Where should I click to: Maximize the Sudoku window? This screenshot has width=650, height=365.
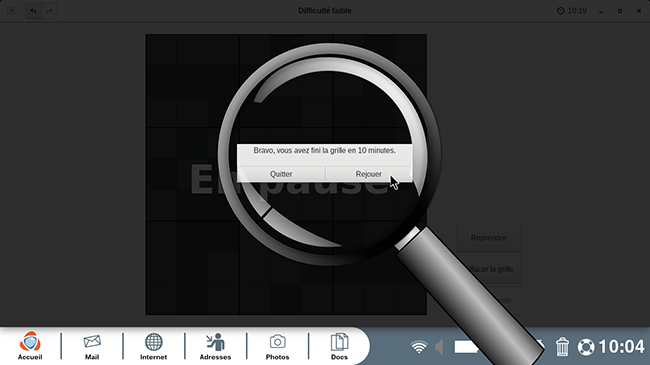coord(620,11)
